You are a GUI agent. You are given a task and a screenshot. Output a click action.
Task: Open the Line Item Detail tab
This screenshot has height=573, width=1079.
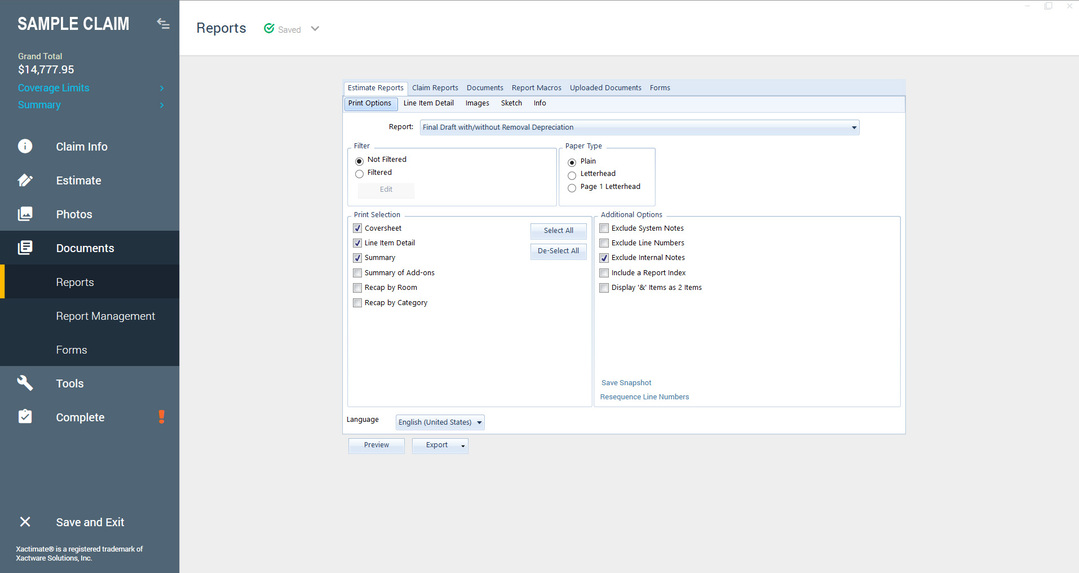428,103
